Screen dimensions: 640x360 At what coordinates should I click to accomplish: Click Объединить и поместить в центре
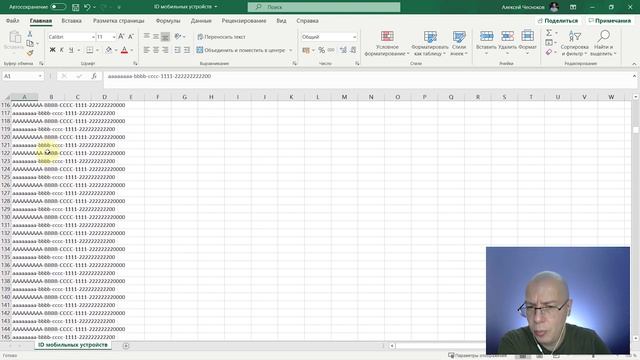point(241,50)
